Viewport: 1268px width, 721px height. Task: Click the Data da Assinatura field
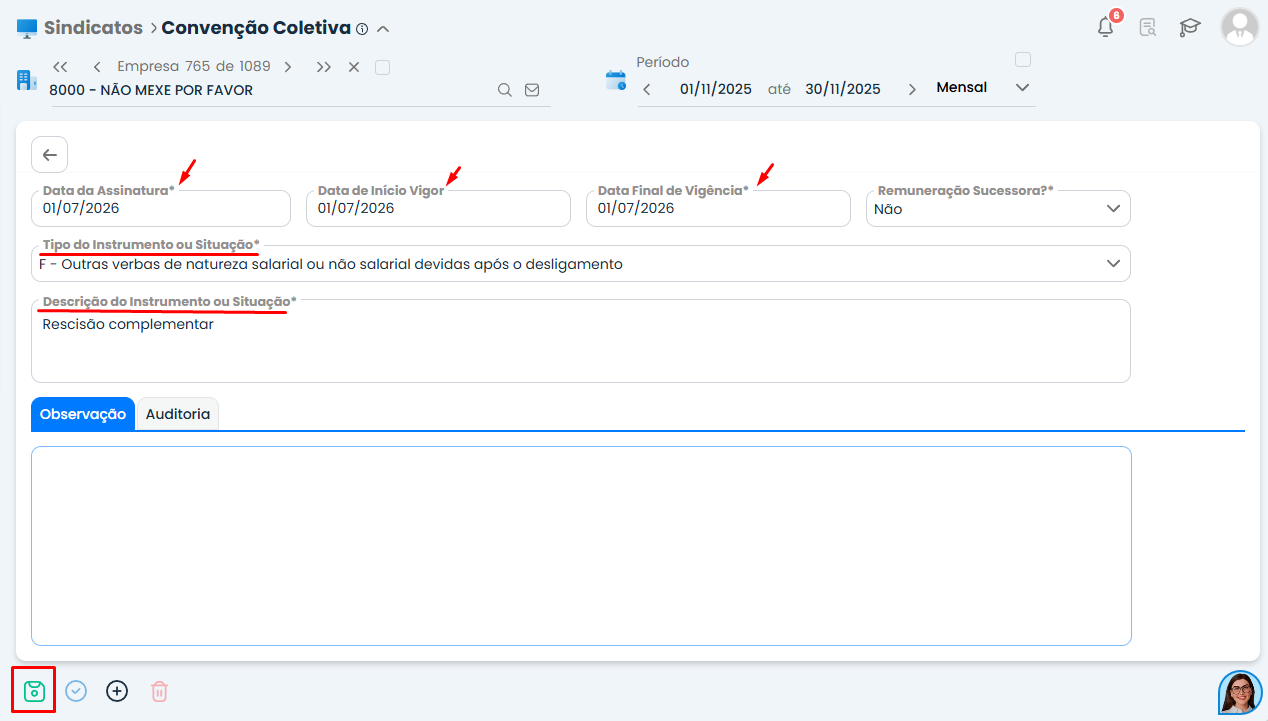(161, 209)
